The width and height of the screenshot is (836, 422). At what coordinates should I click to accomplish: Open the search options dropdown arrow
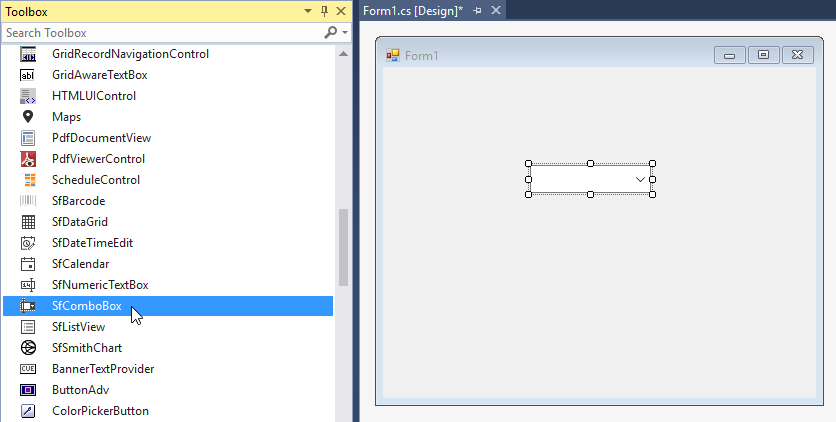(345, 33)
